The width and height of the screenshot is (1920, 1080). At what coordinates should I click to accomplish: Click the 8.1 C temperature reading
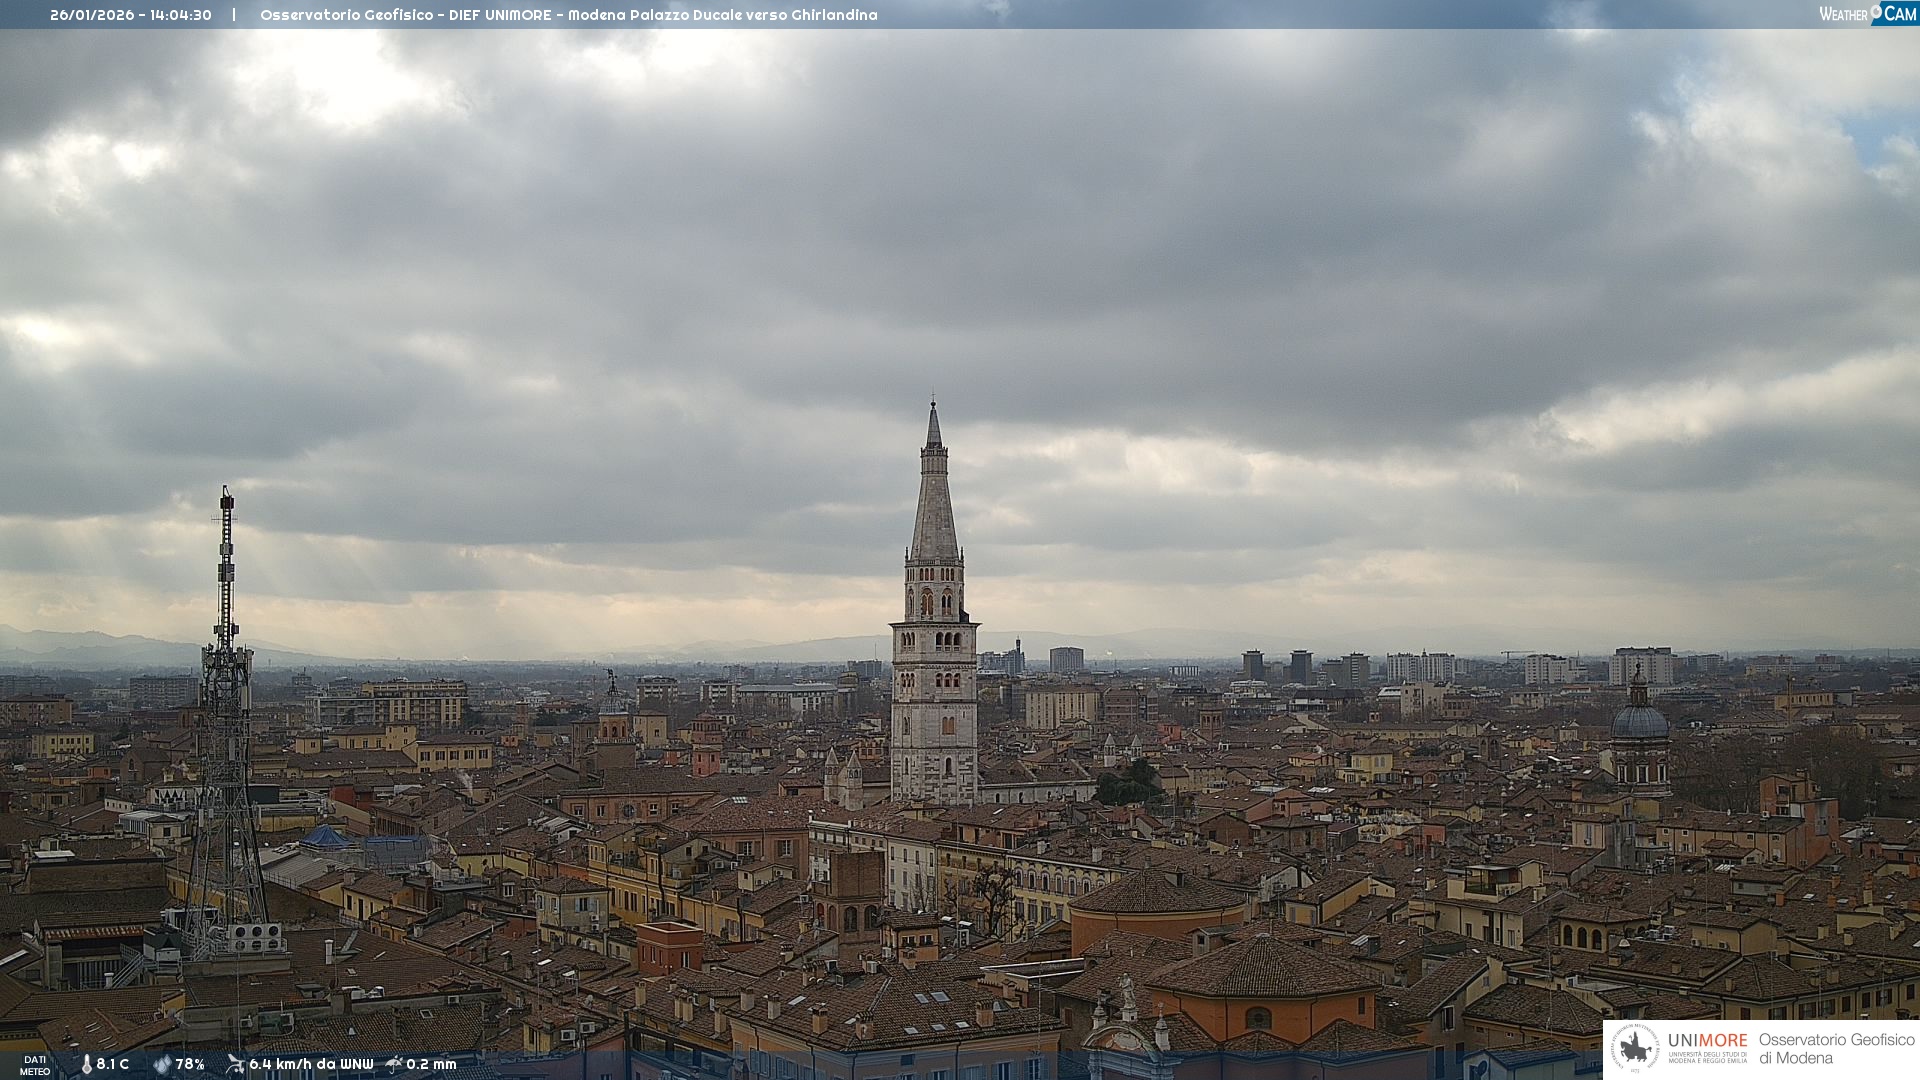pos(113,1065)
